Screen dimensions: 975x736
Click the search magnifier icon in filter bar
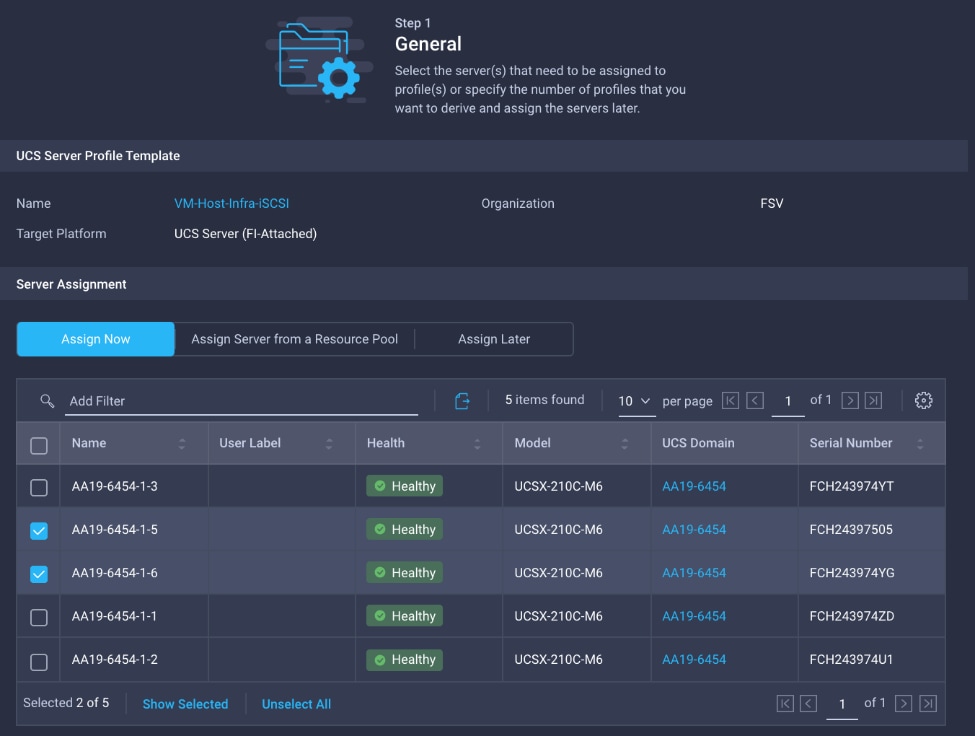(47, 401)
